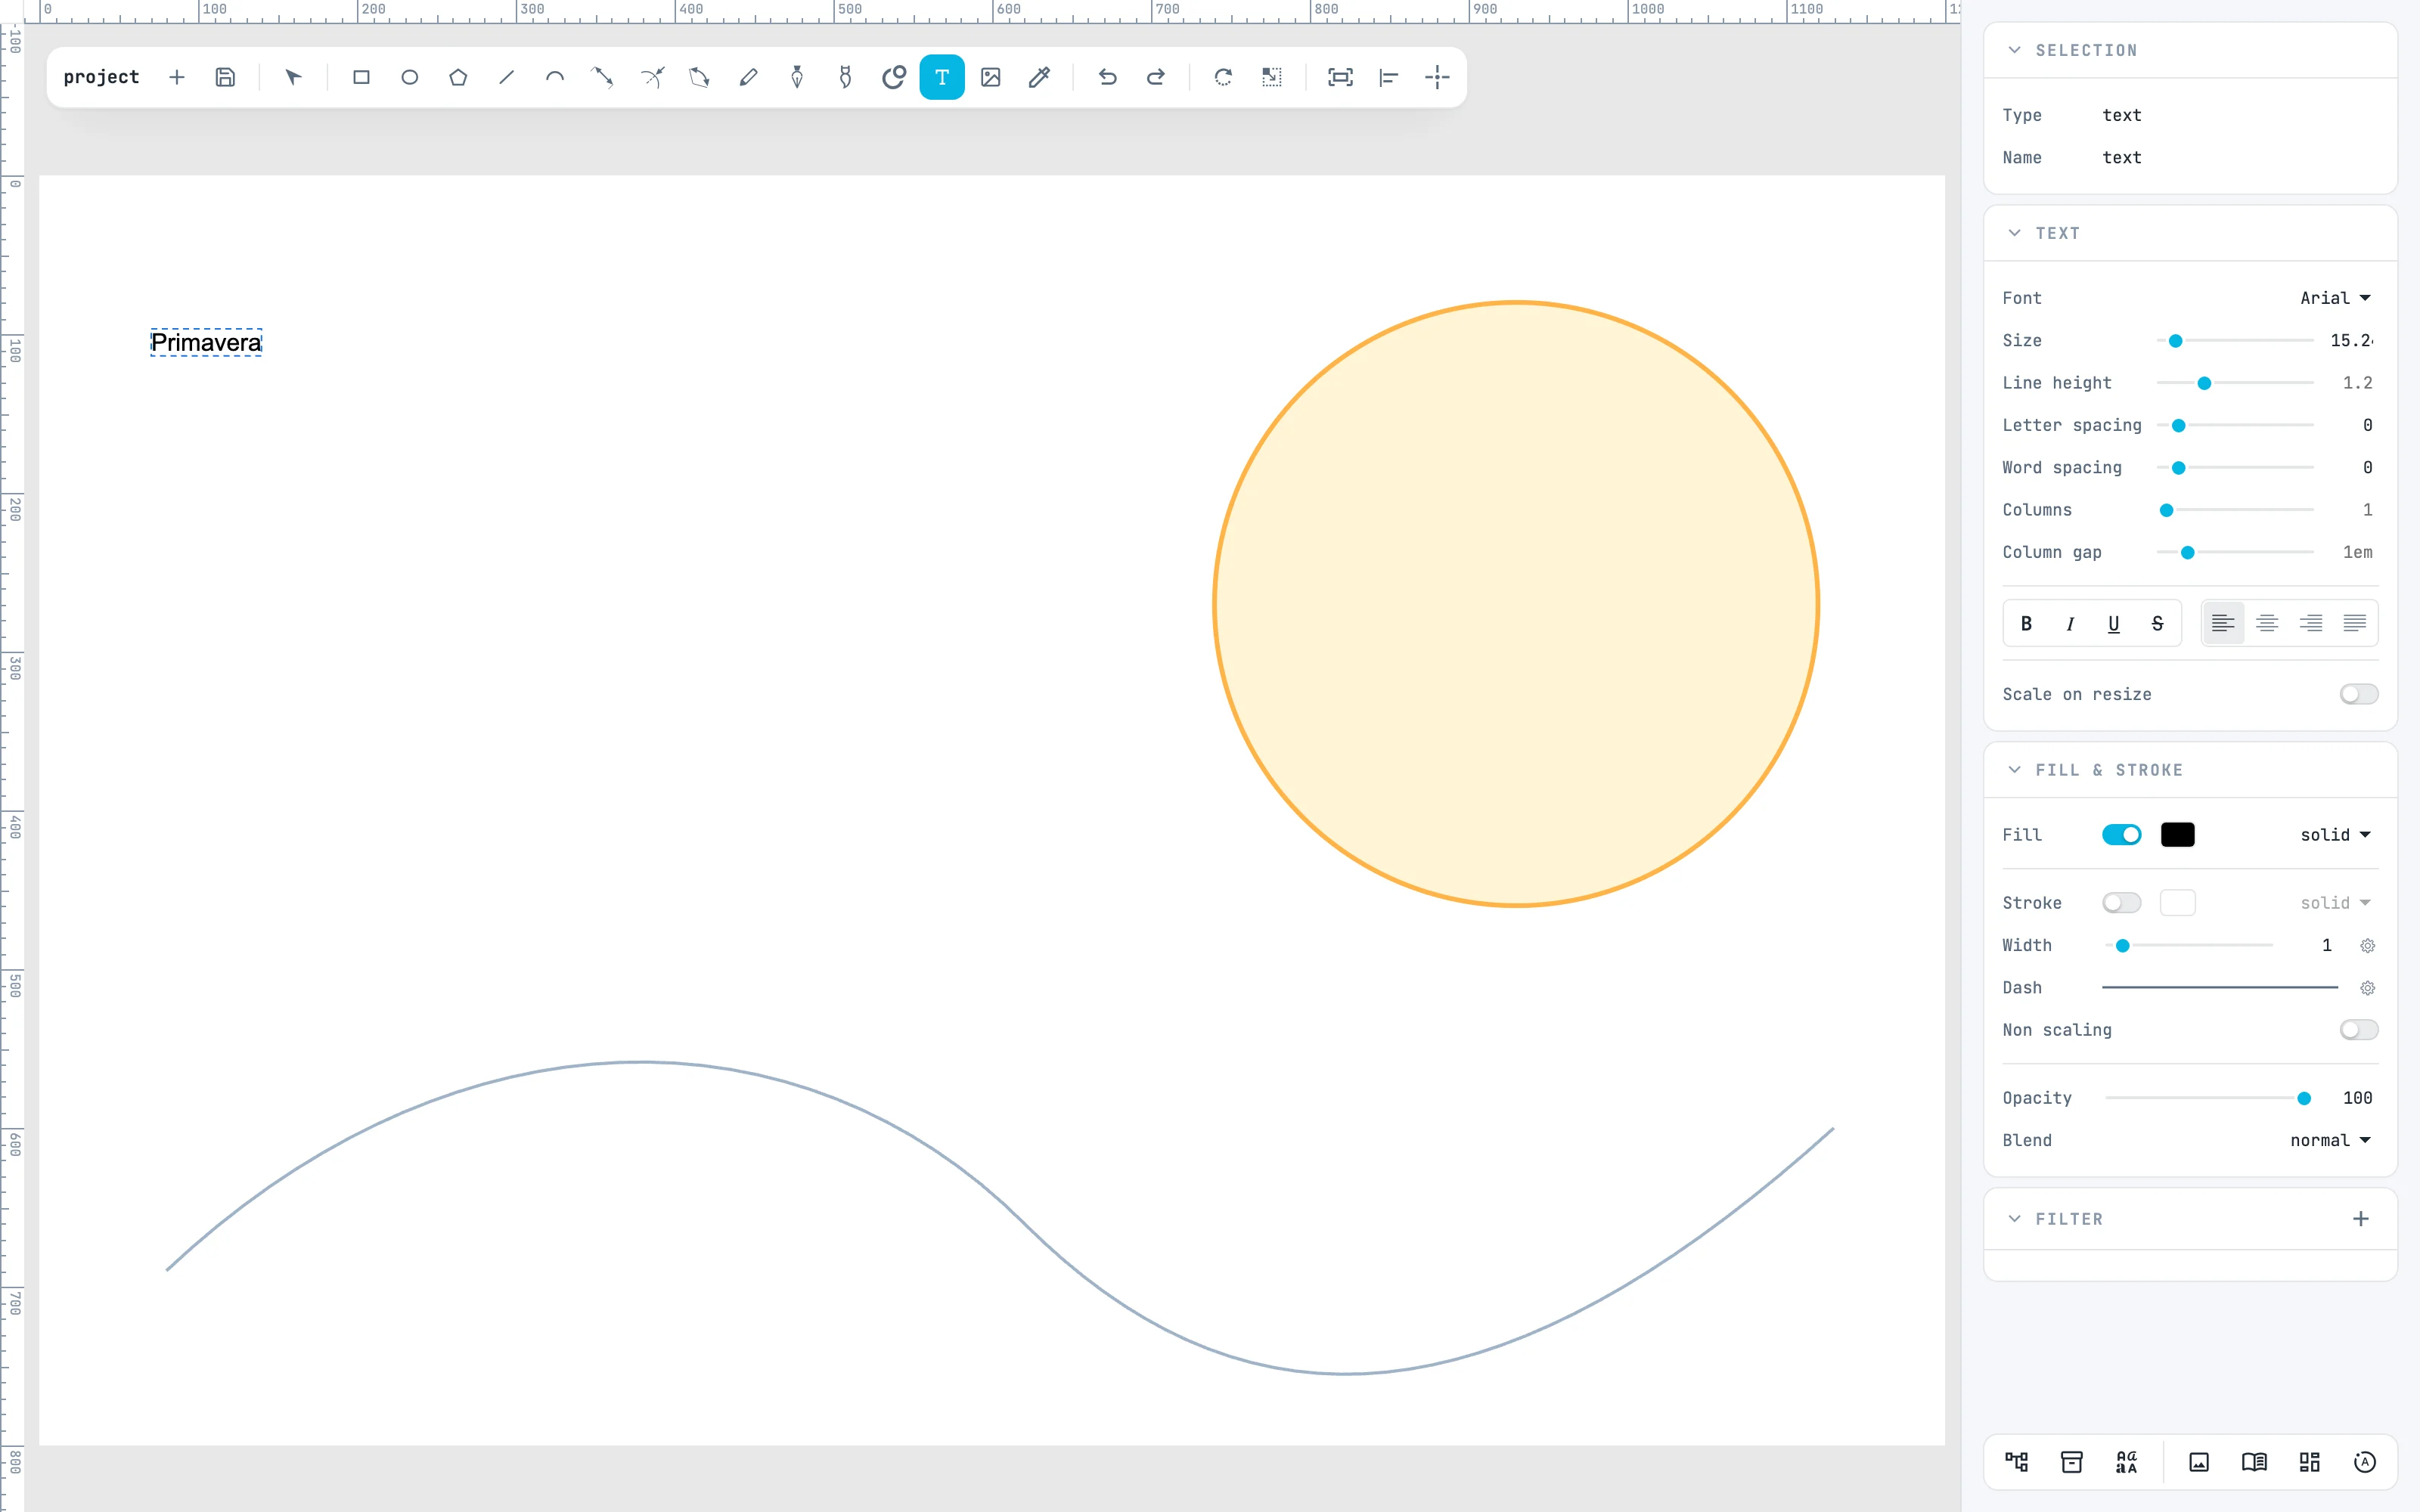
Task: Save the project with disk icon
Action: coord(225,77)
